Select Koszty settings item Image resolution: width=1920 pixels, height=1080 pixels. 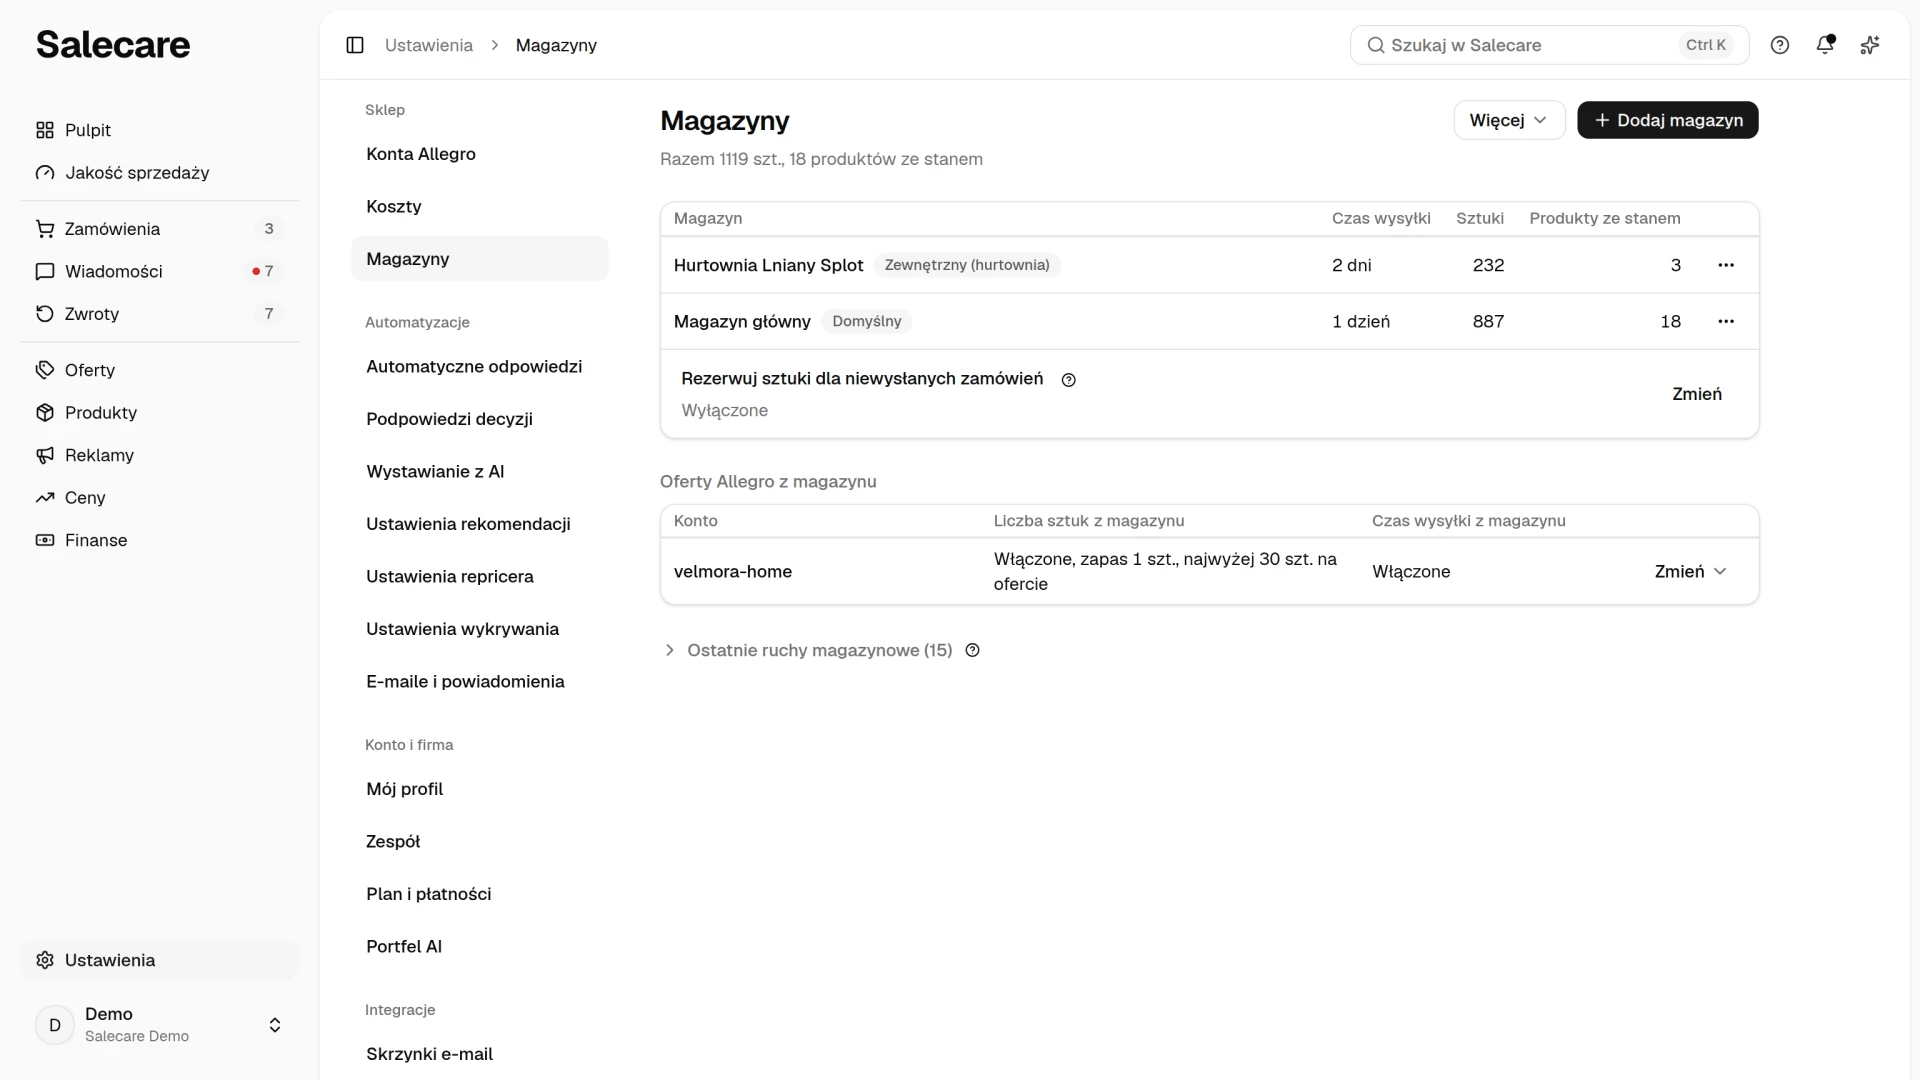pyautogui.click(x=480, y=207)
